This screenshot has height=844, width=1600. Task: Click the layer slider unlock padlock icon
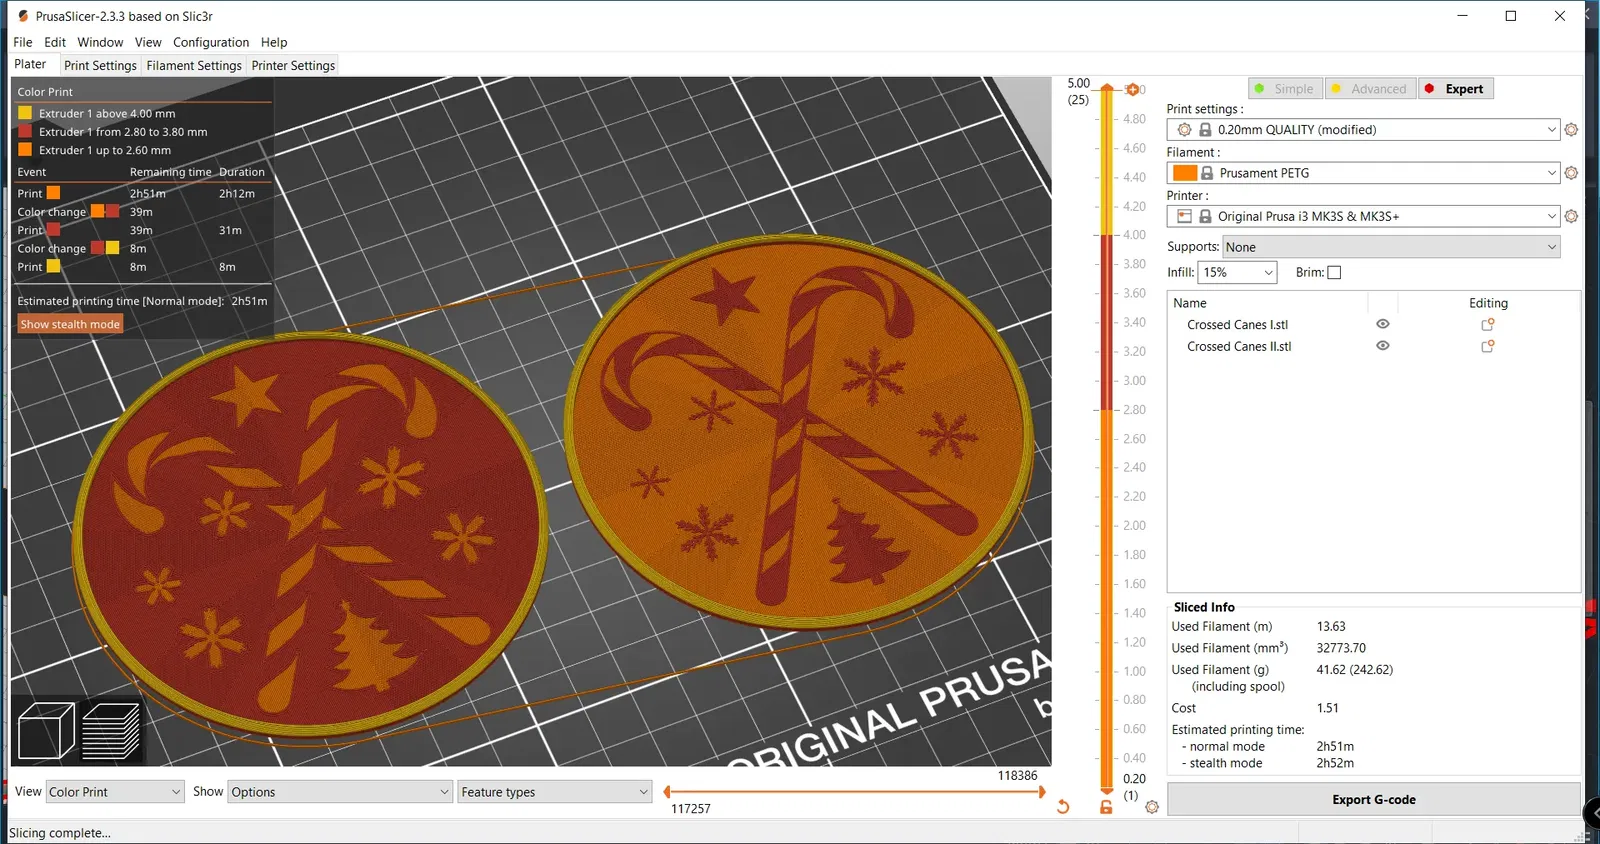[1106, 807]
